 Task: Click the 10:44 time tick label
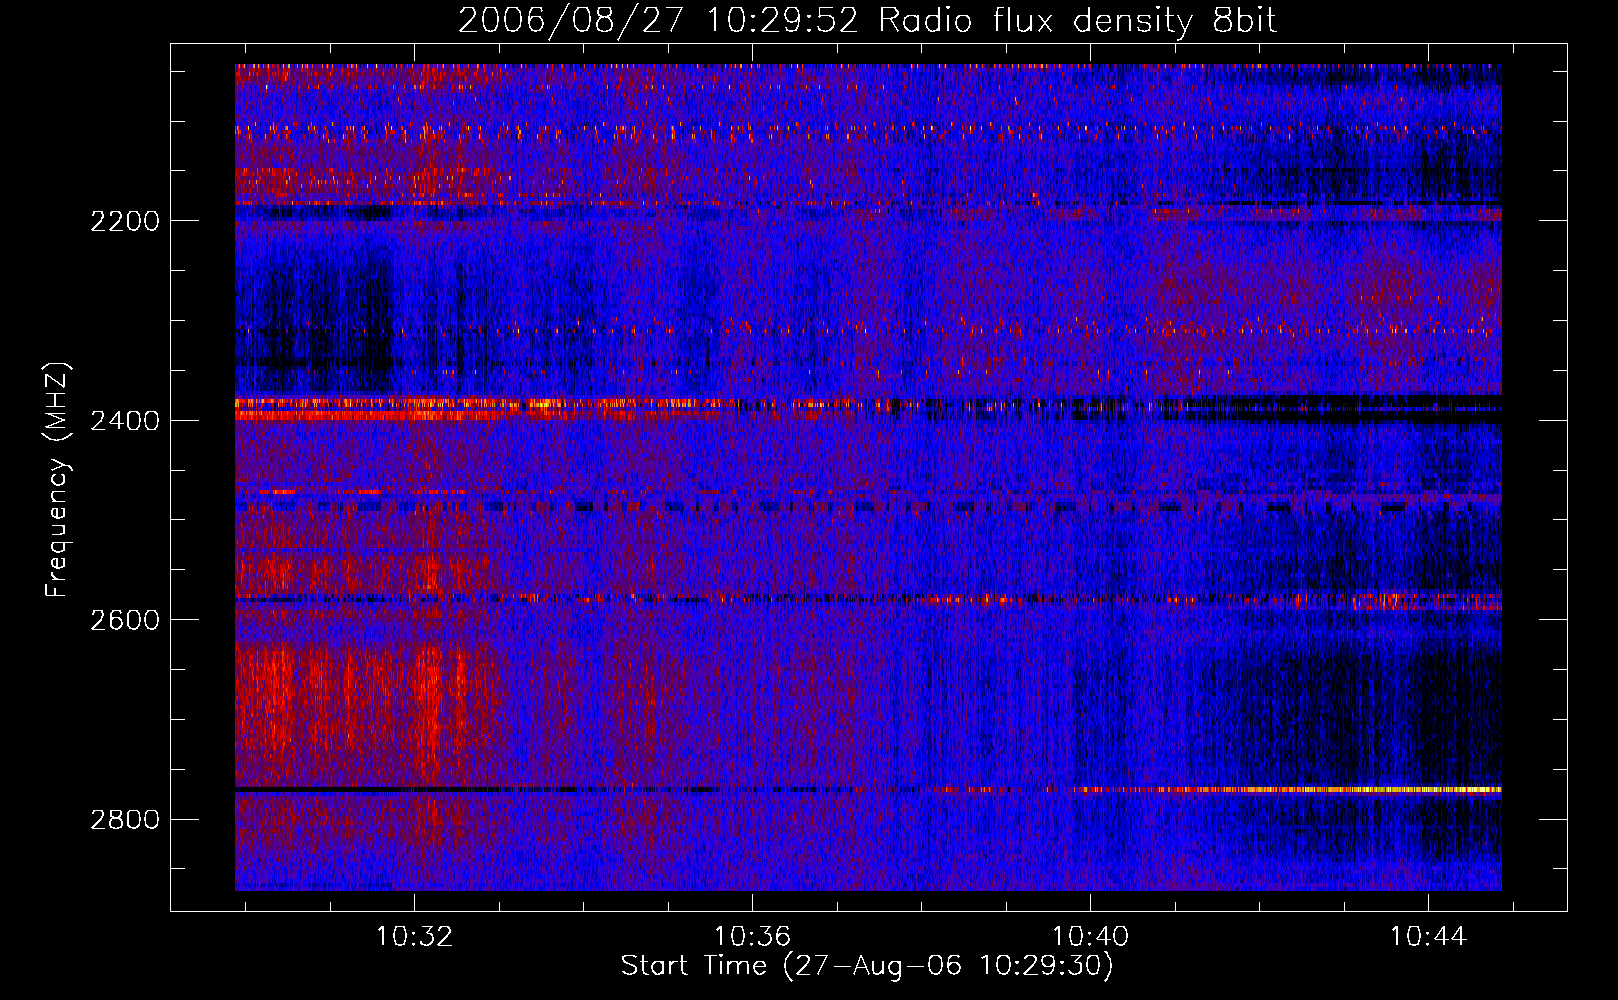pos(1428,937)
